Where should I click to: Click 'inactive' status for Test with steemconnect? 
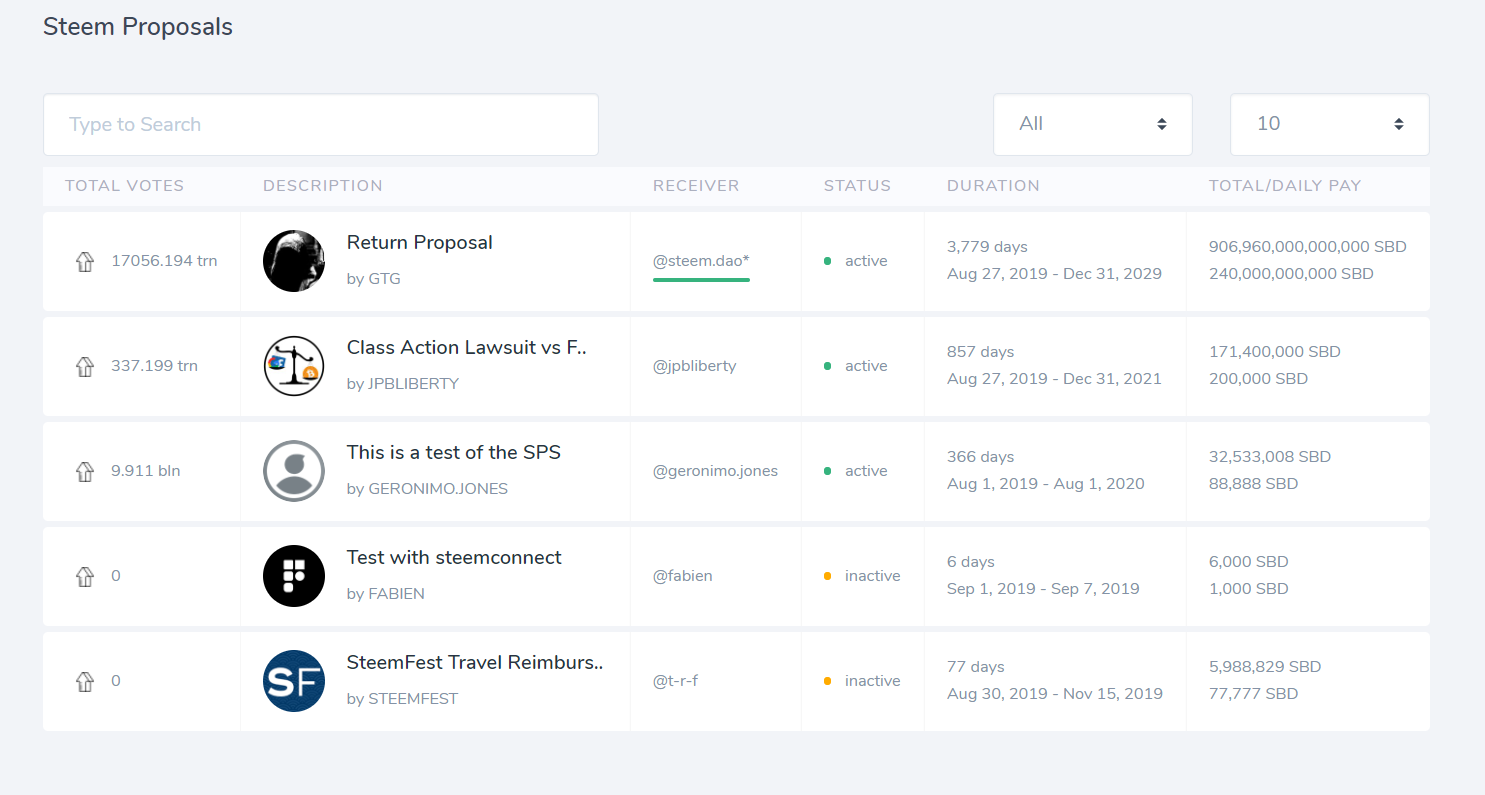pos(873,576)
